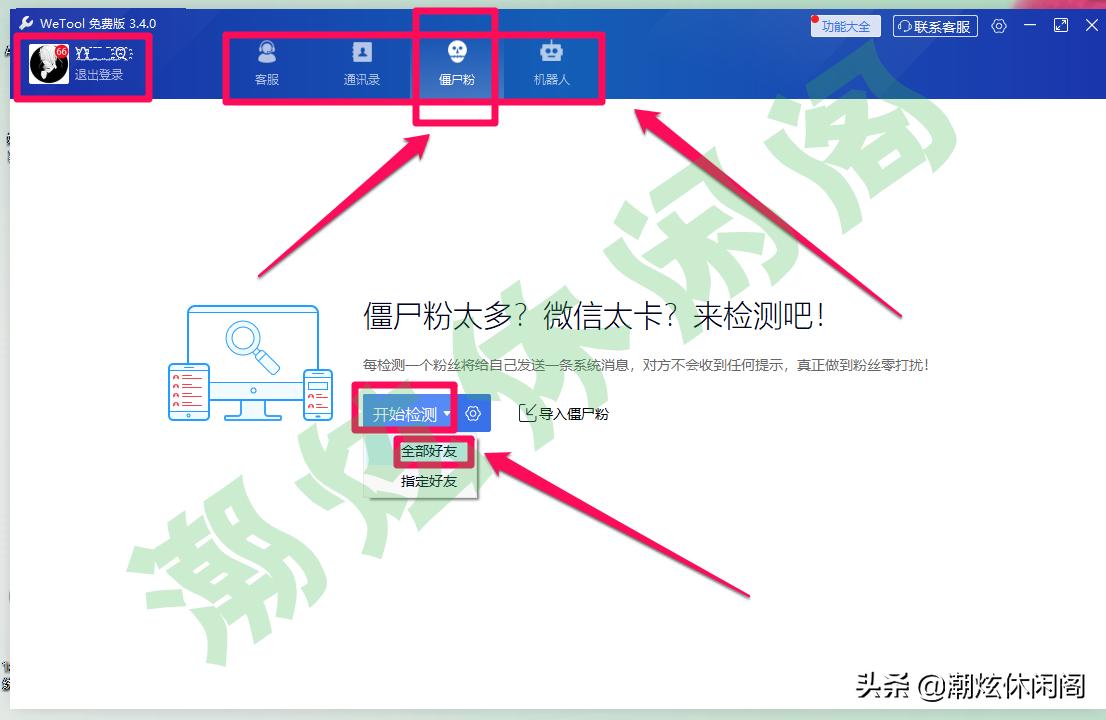Open the 客服 headset icon in the toolbar

pyautogui.click(x=265, y=51)
